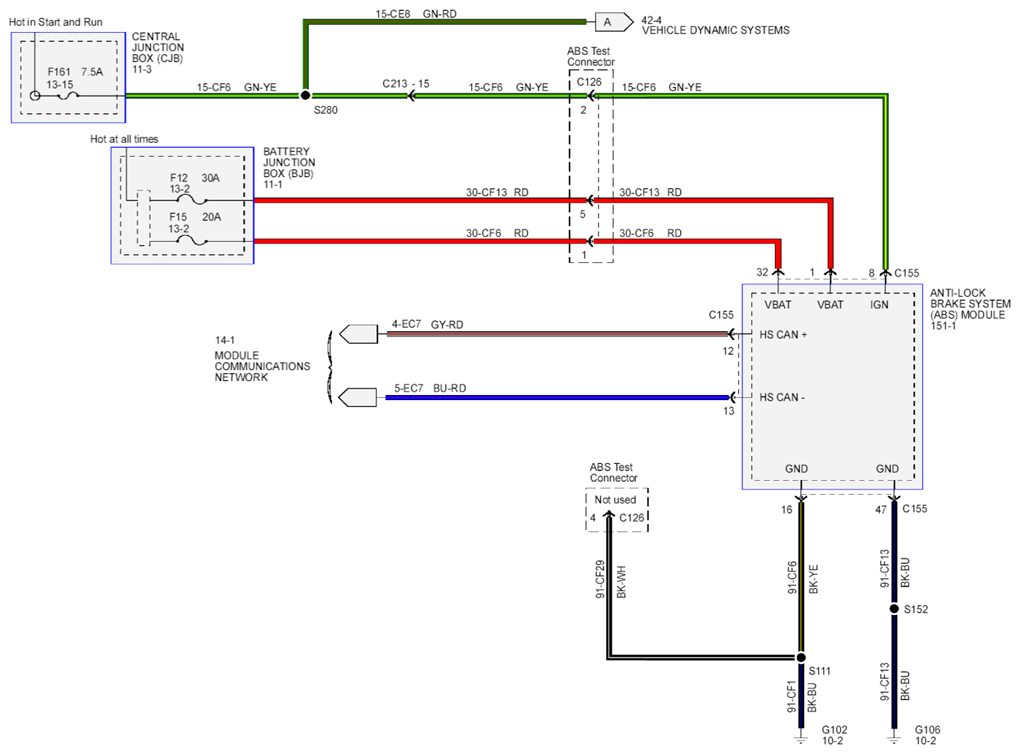1020x754 pixels.
Task: Click the S152 splice dot
Action: [x=894, y=609]
